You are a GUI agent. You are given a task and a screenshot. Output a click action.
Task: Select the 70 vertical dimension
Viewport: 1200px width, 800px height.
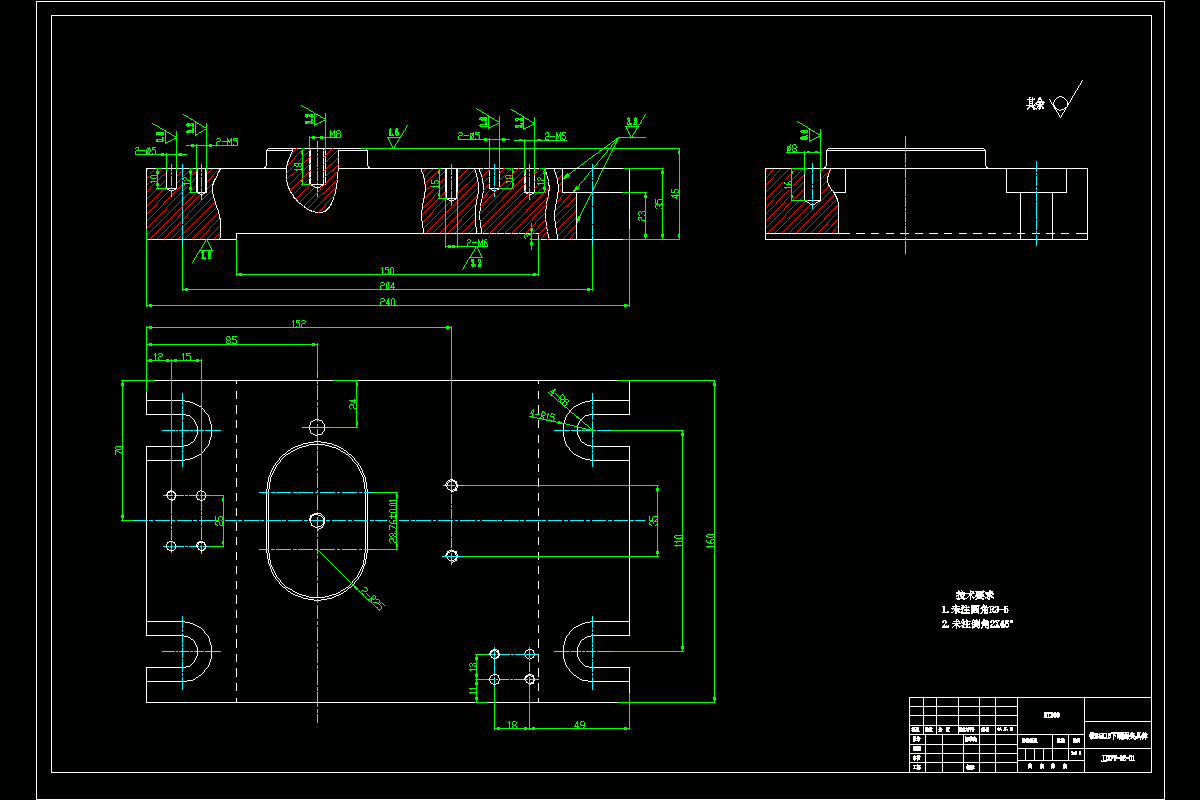point(117,450)
